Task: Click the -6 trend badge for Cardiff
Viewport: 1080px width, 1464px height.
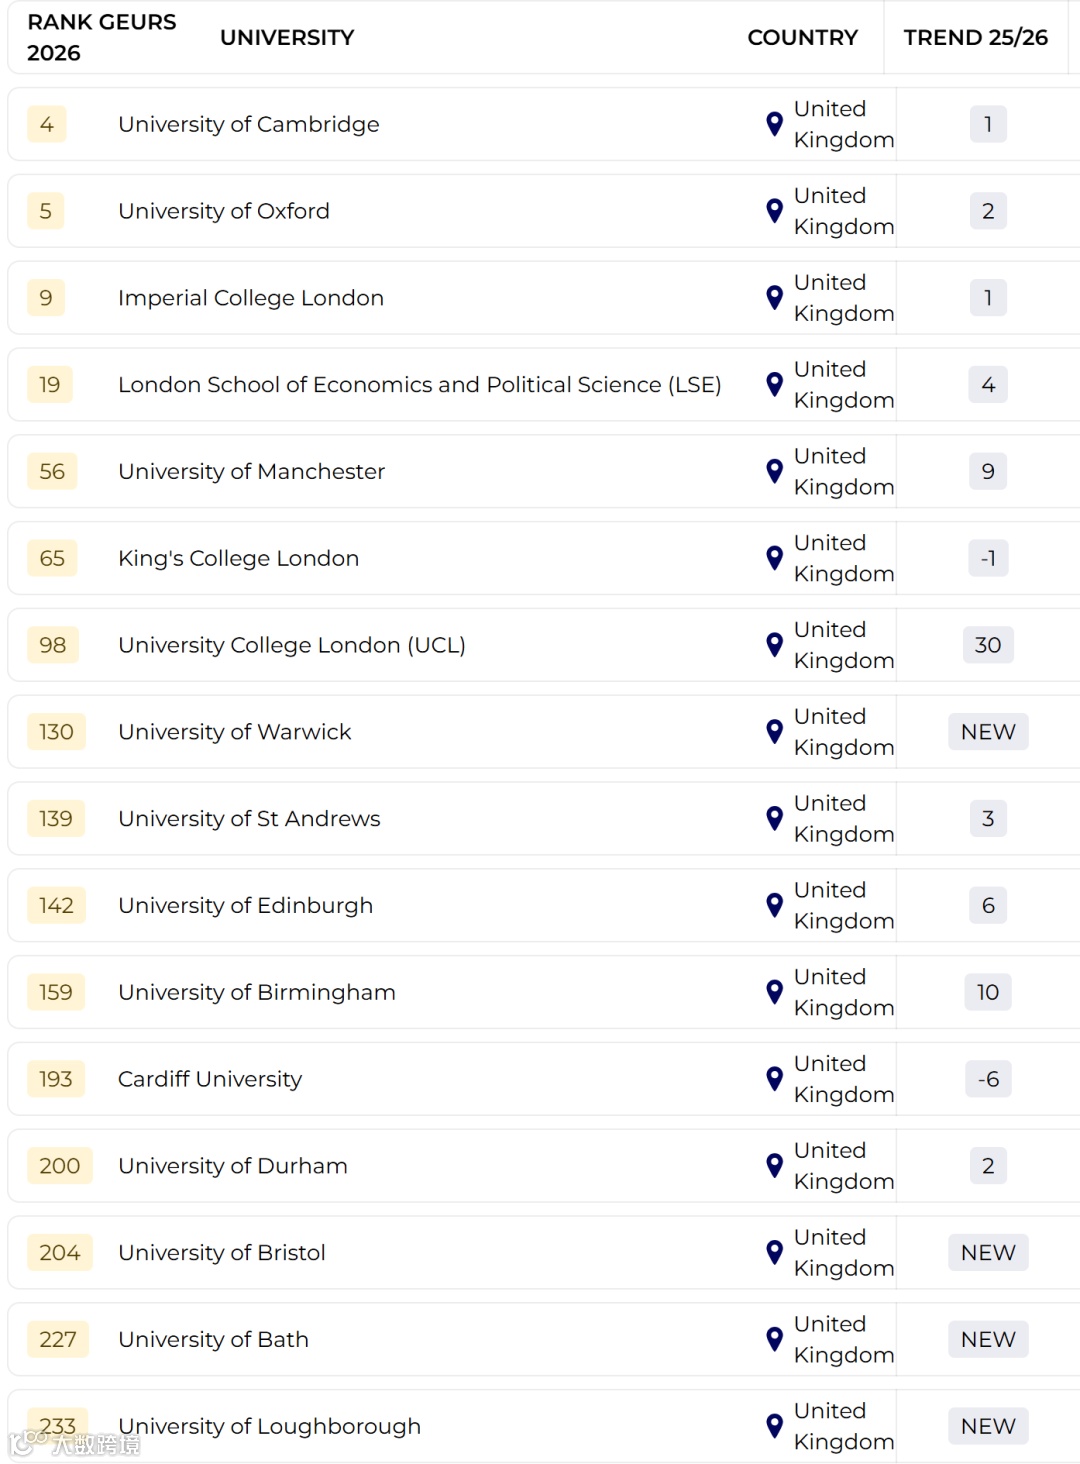Action: [987, 1079]
